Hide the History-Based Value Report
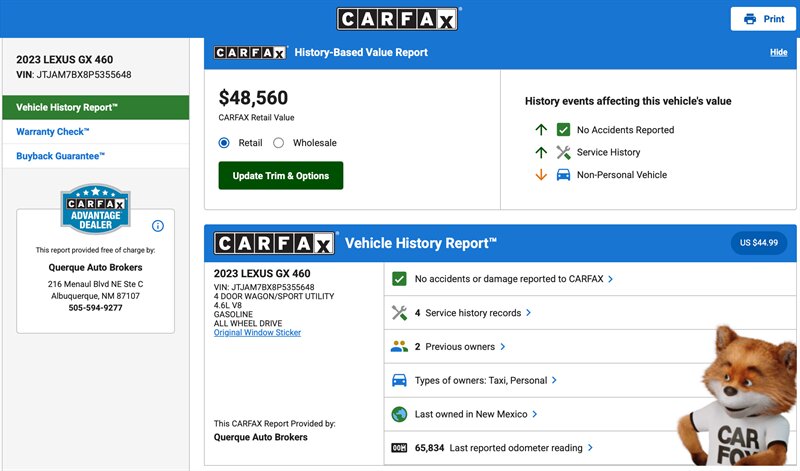 (x=778, y=52)
